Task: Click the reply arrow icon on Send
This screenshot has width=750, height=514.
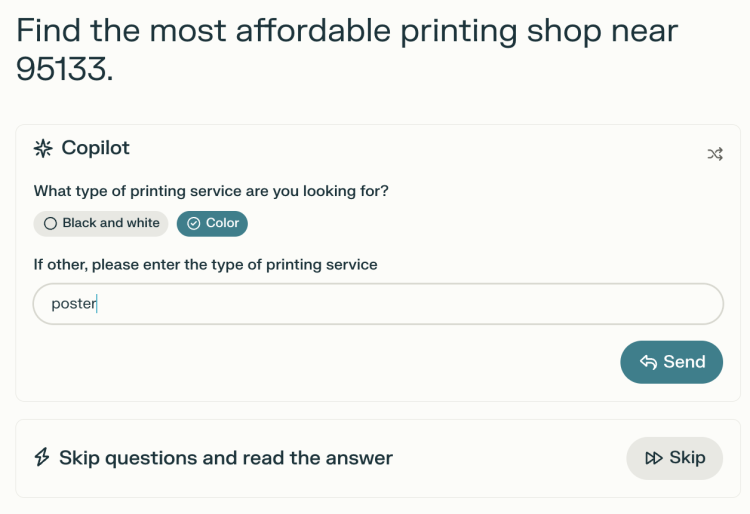Action: click(x=649, y=362)
